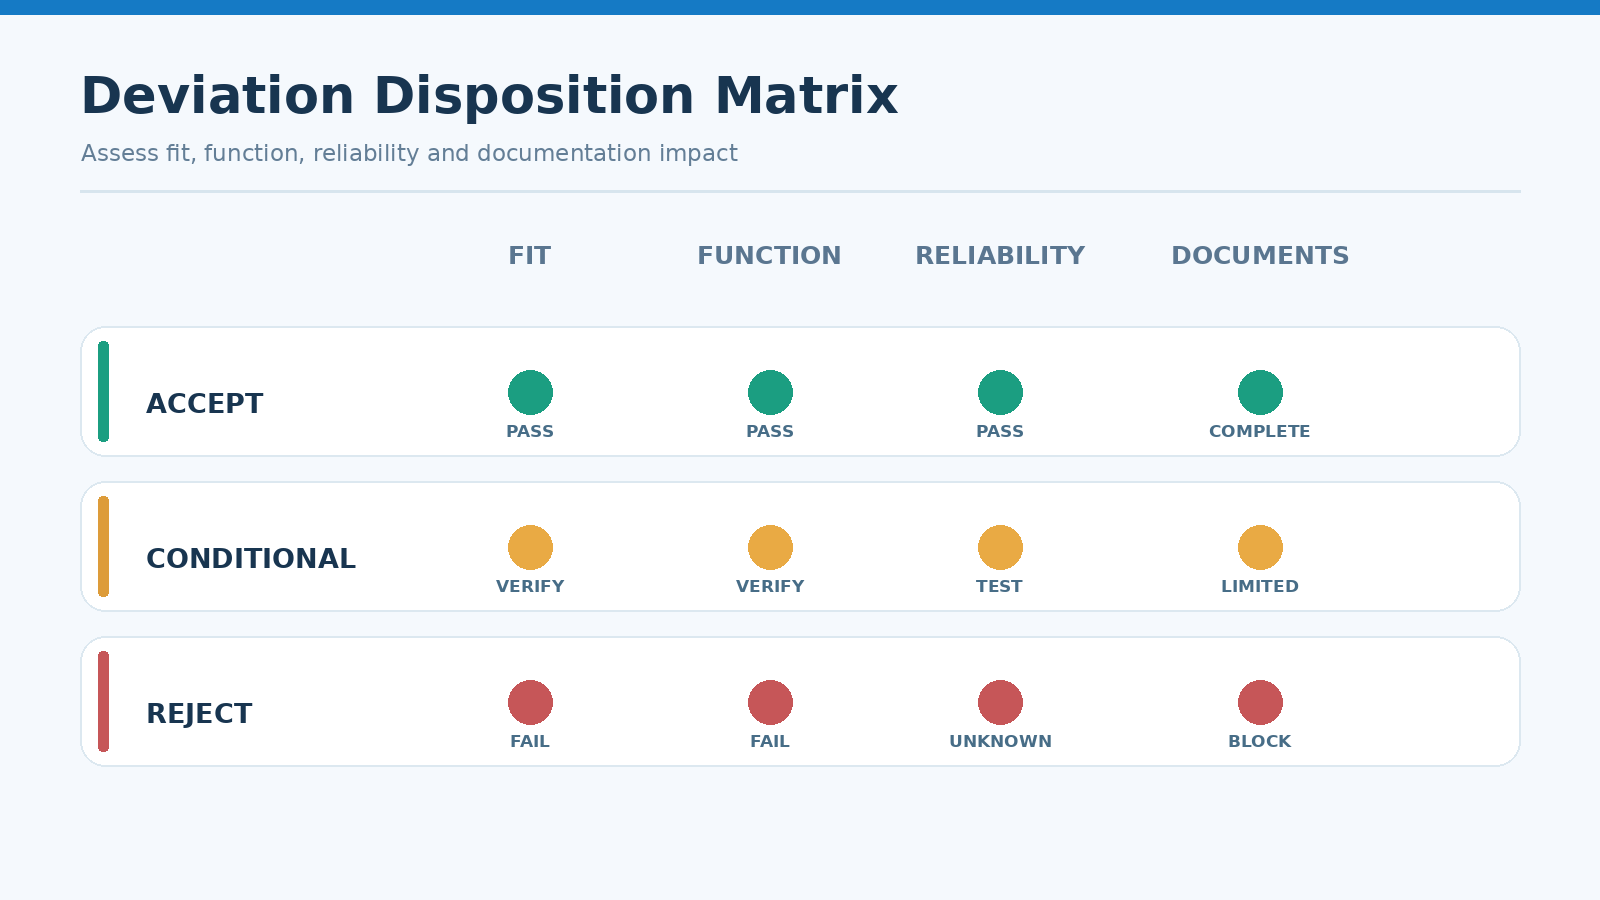Select the RELIABILITY column header
This screenshot has width=1600, height=900.
click(x=1000, y=256)
